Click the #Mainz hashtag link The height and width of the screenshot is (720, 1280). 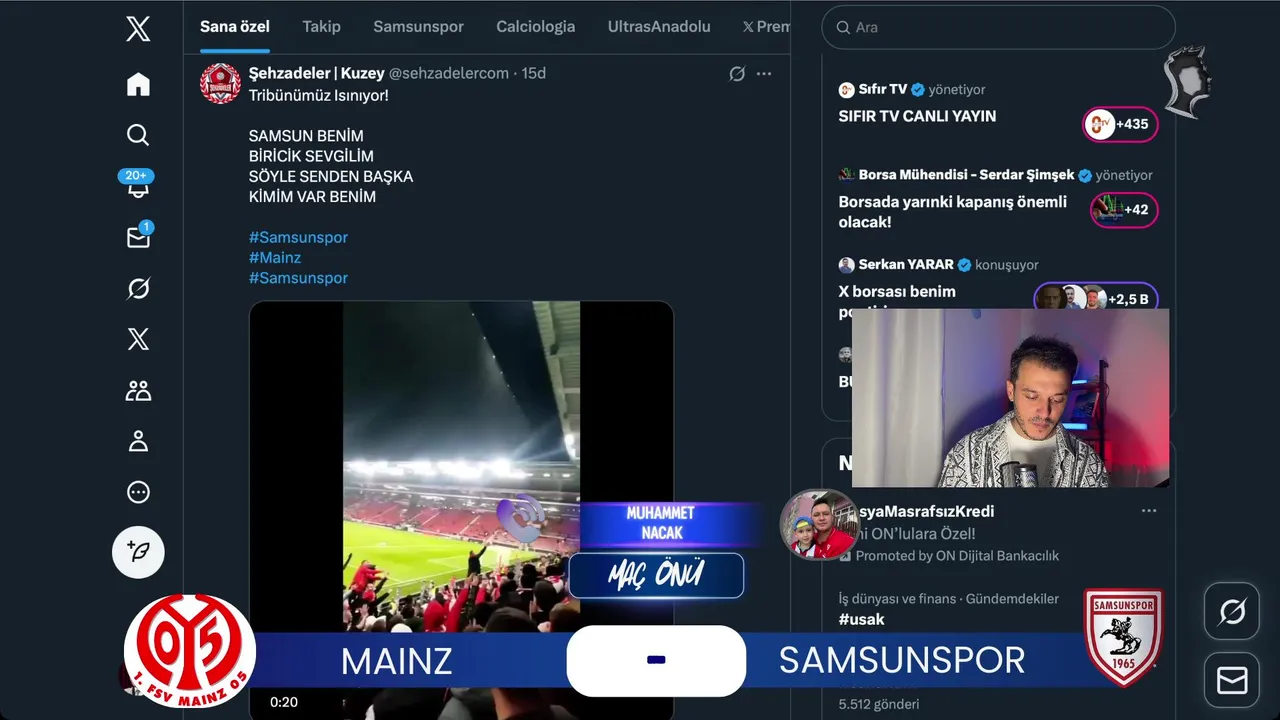(275, 257)
